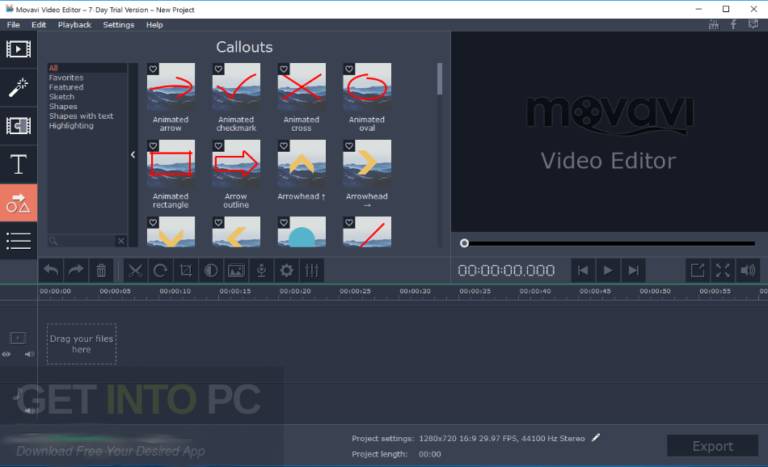Clear the callouts search field
The image size is (768, 467).
pos(121,241)
